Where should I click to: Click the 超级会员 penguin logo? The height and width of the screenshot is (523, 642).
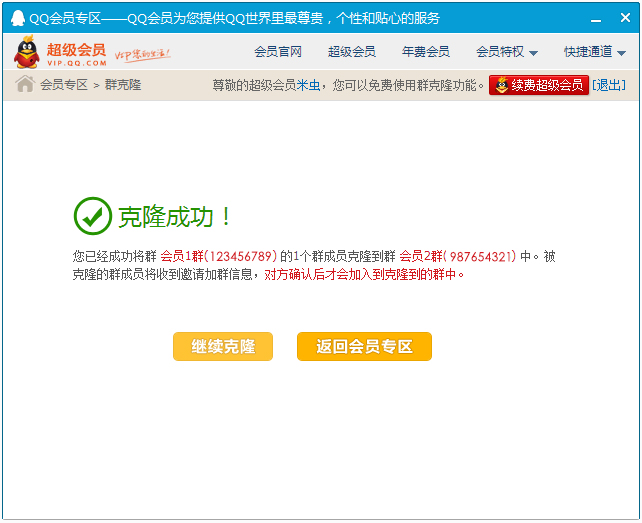tap(27, 52)
